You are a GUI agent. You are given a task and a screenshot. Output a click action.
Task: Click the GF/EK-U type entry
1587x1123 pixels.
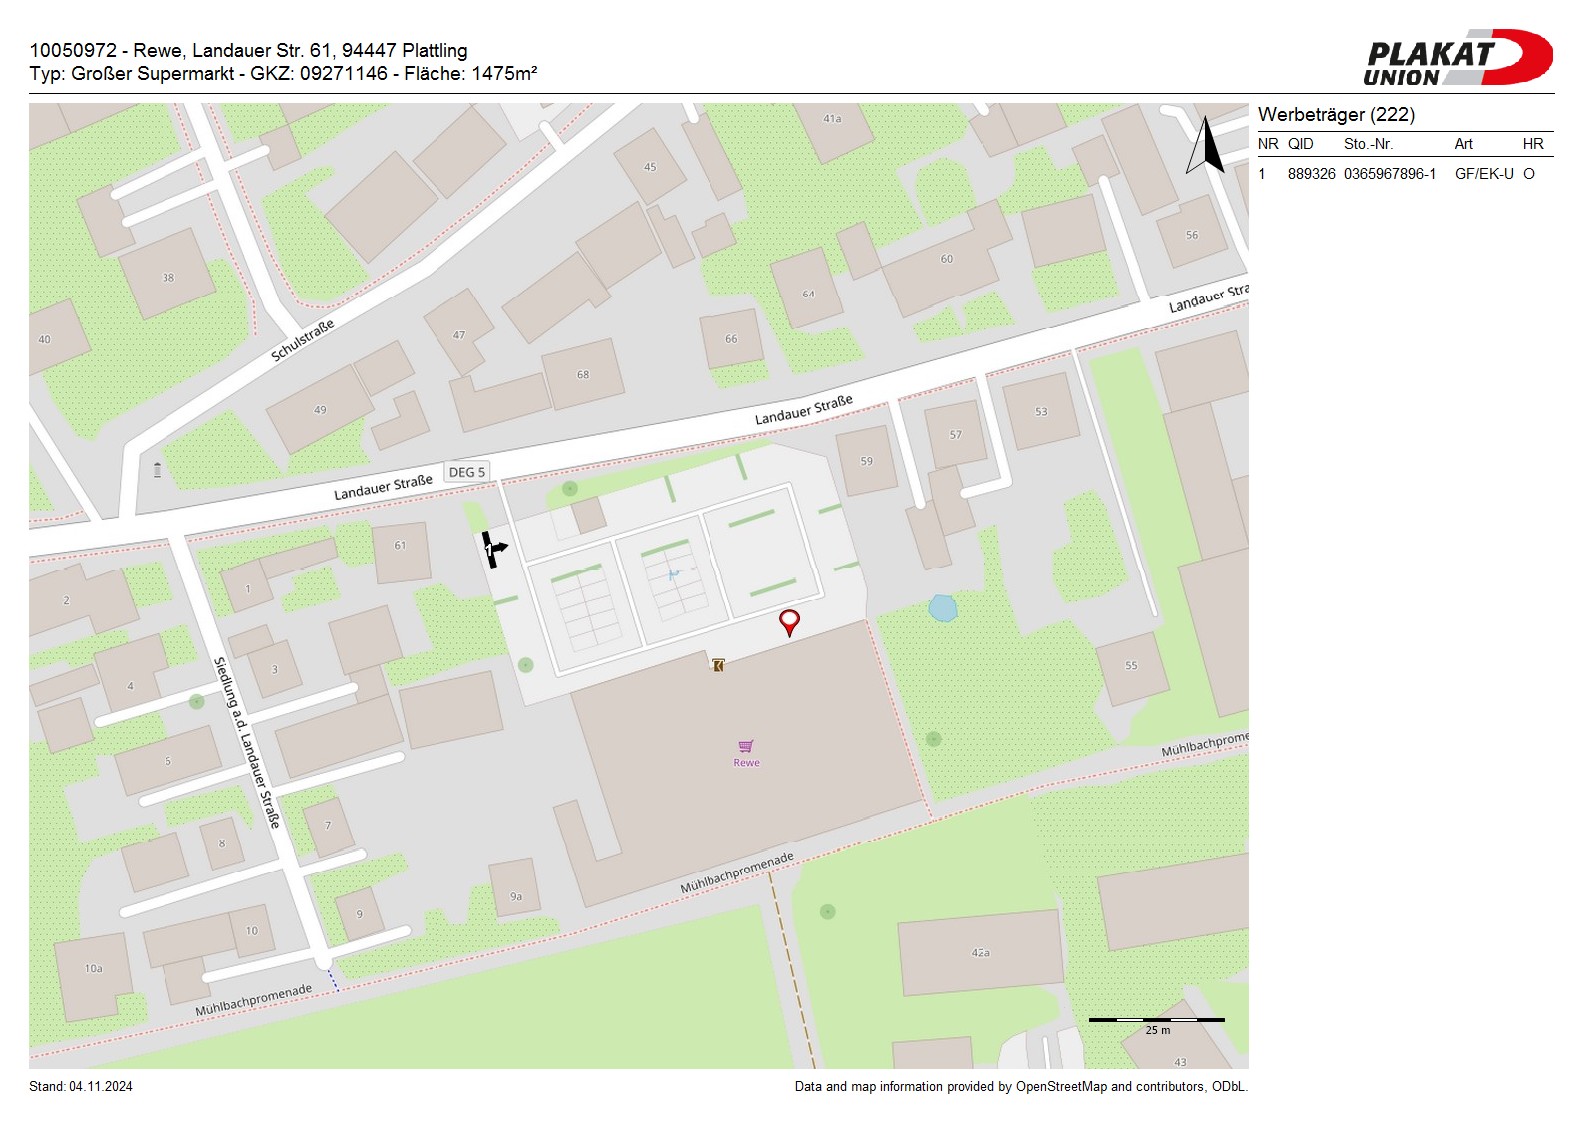pyautogui.click(x=1483, y=174)
